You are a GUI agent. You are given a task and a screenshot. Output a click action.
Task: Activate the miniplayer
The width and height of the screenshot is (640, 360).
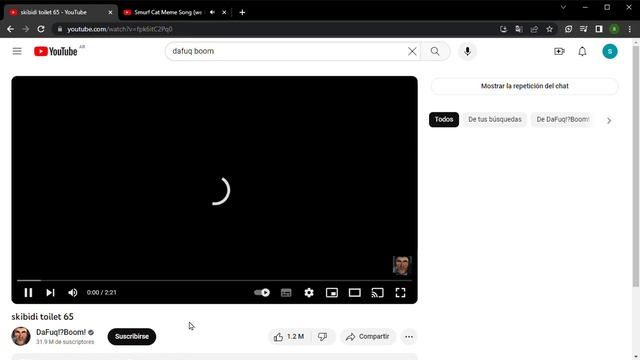tap(332, 293)
